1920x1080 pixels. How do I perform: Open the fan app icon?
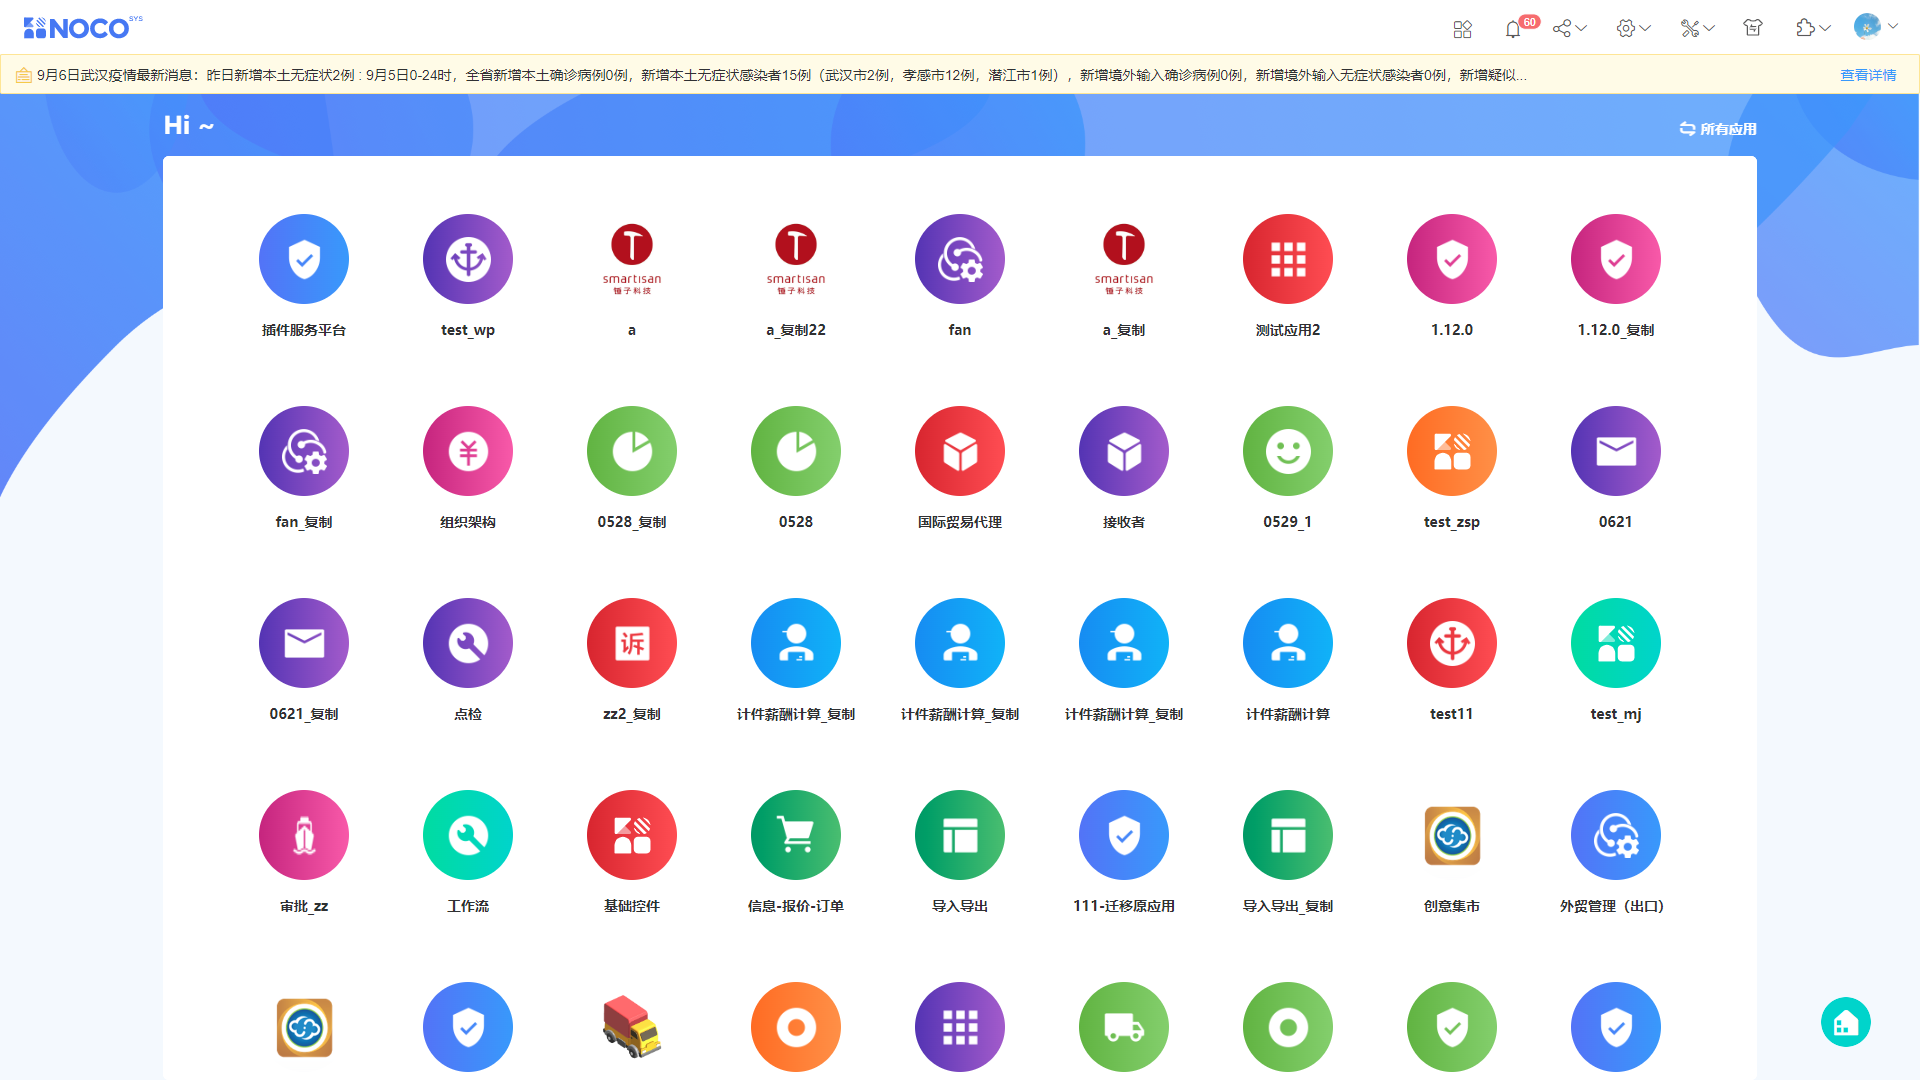960,259
